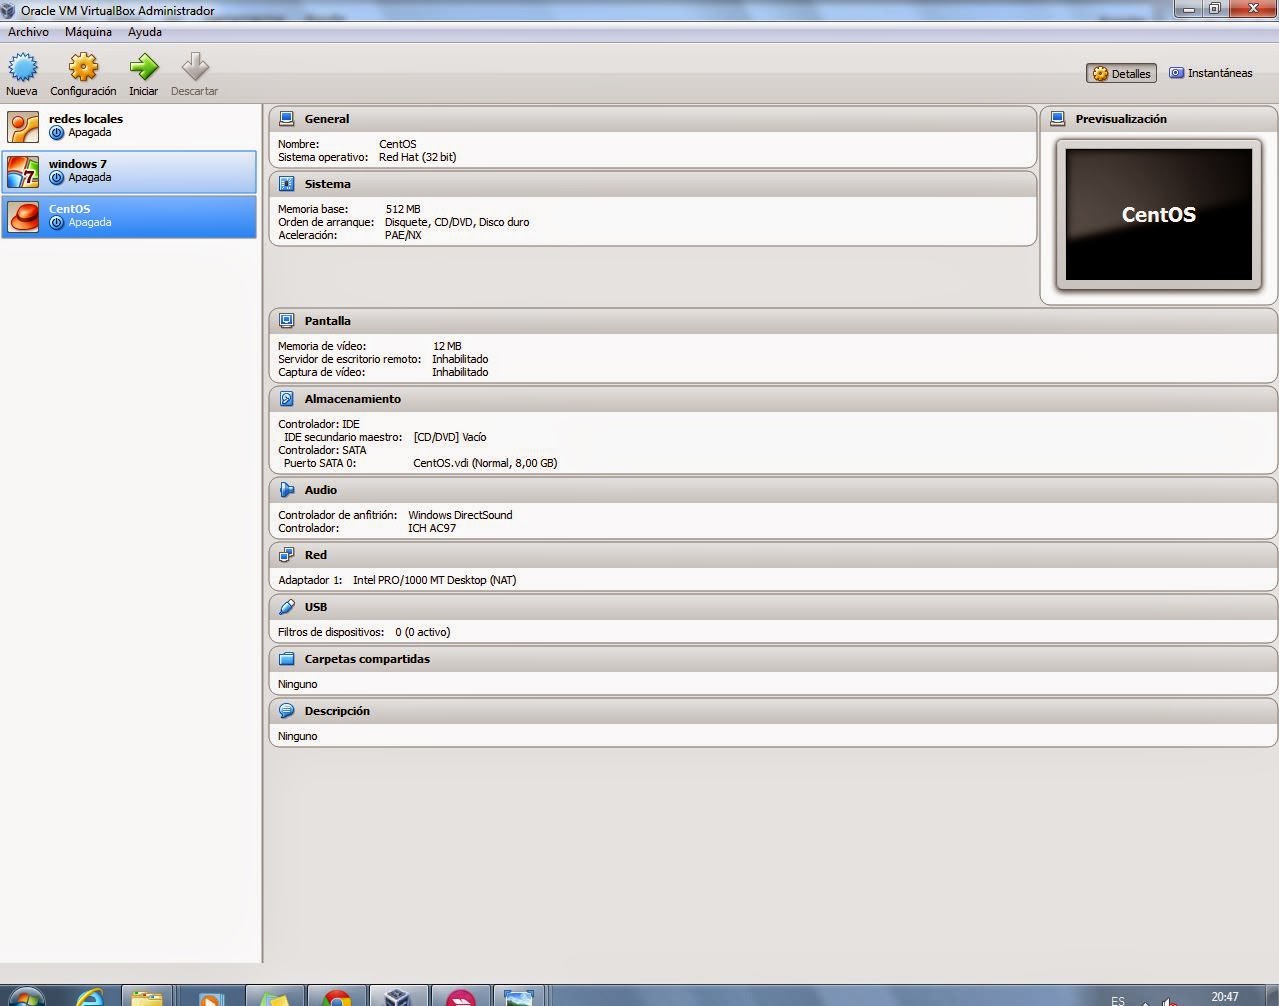
Task: Open the Audio section title link
Action: [x=321, y=490]
